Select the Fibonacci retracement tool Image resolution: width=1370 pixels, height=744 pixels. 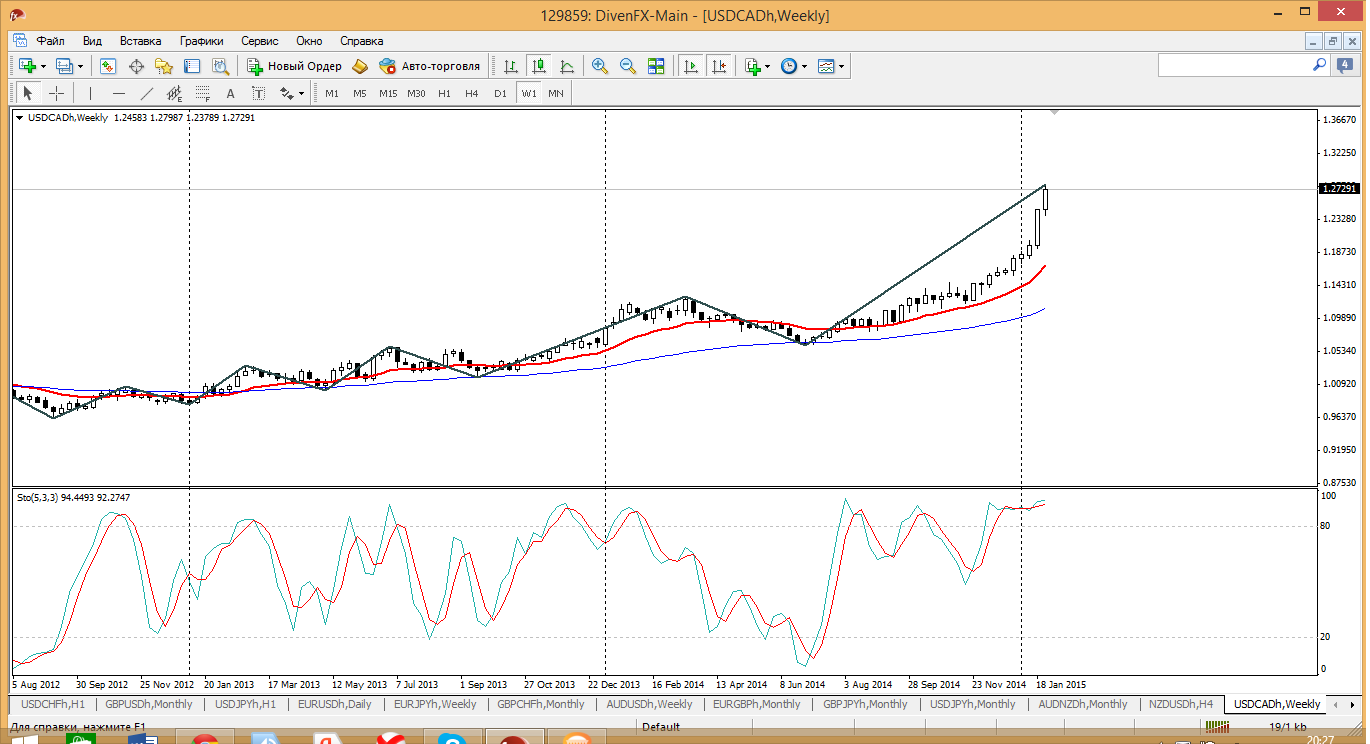pyautogui.click(x=203, y=93)
